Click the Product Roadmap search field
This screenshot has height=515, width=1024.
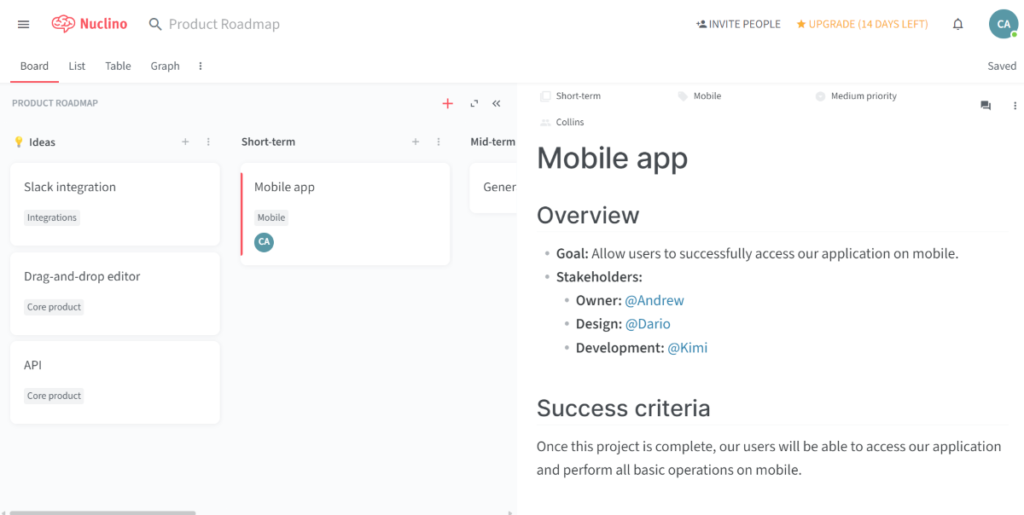click(224, 24)
